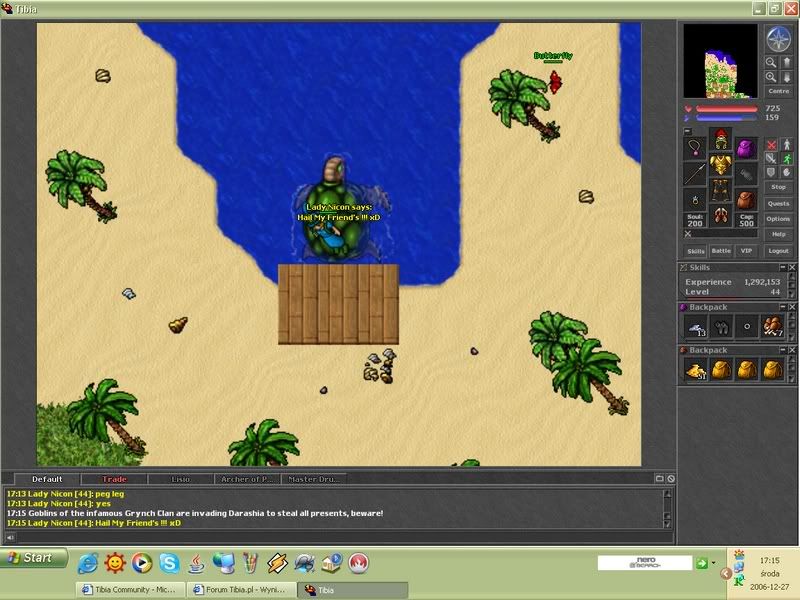
Task: Click the Logout button
Action: pos(779,251)
